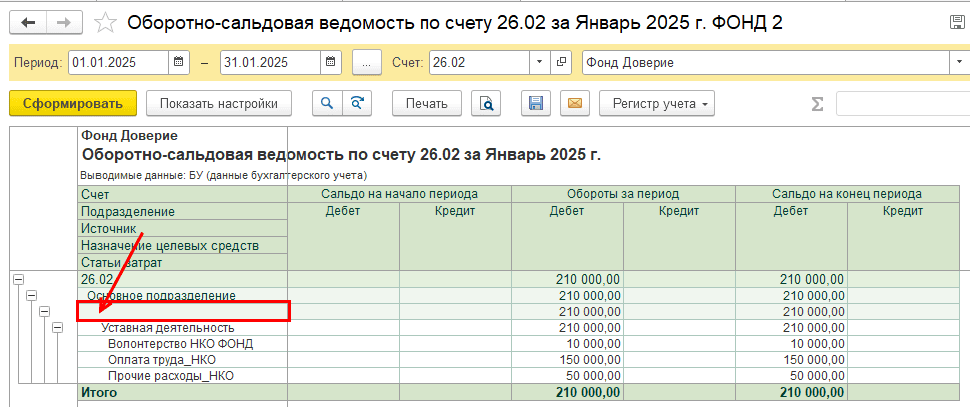
Task: Open calendar for start date 01.01.2025
Action: point(179,62)
